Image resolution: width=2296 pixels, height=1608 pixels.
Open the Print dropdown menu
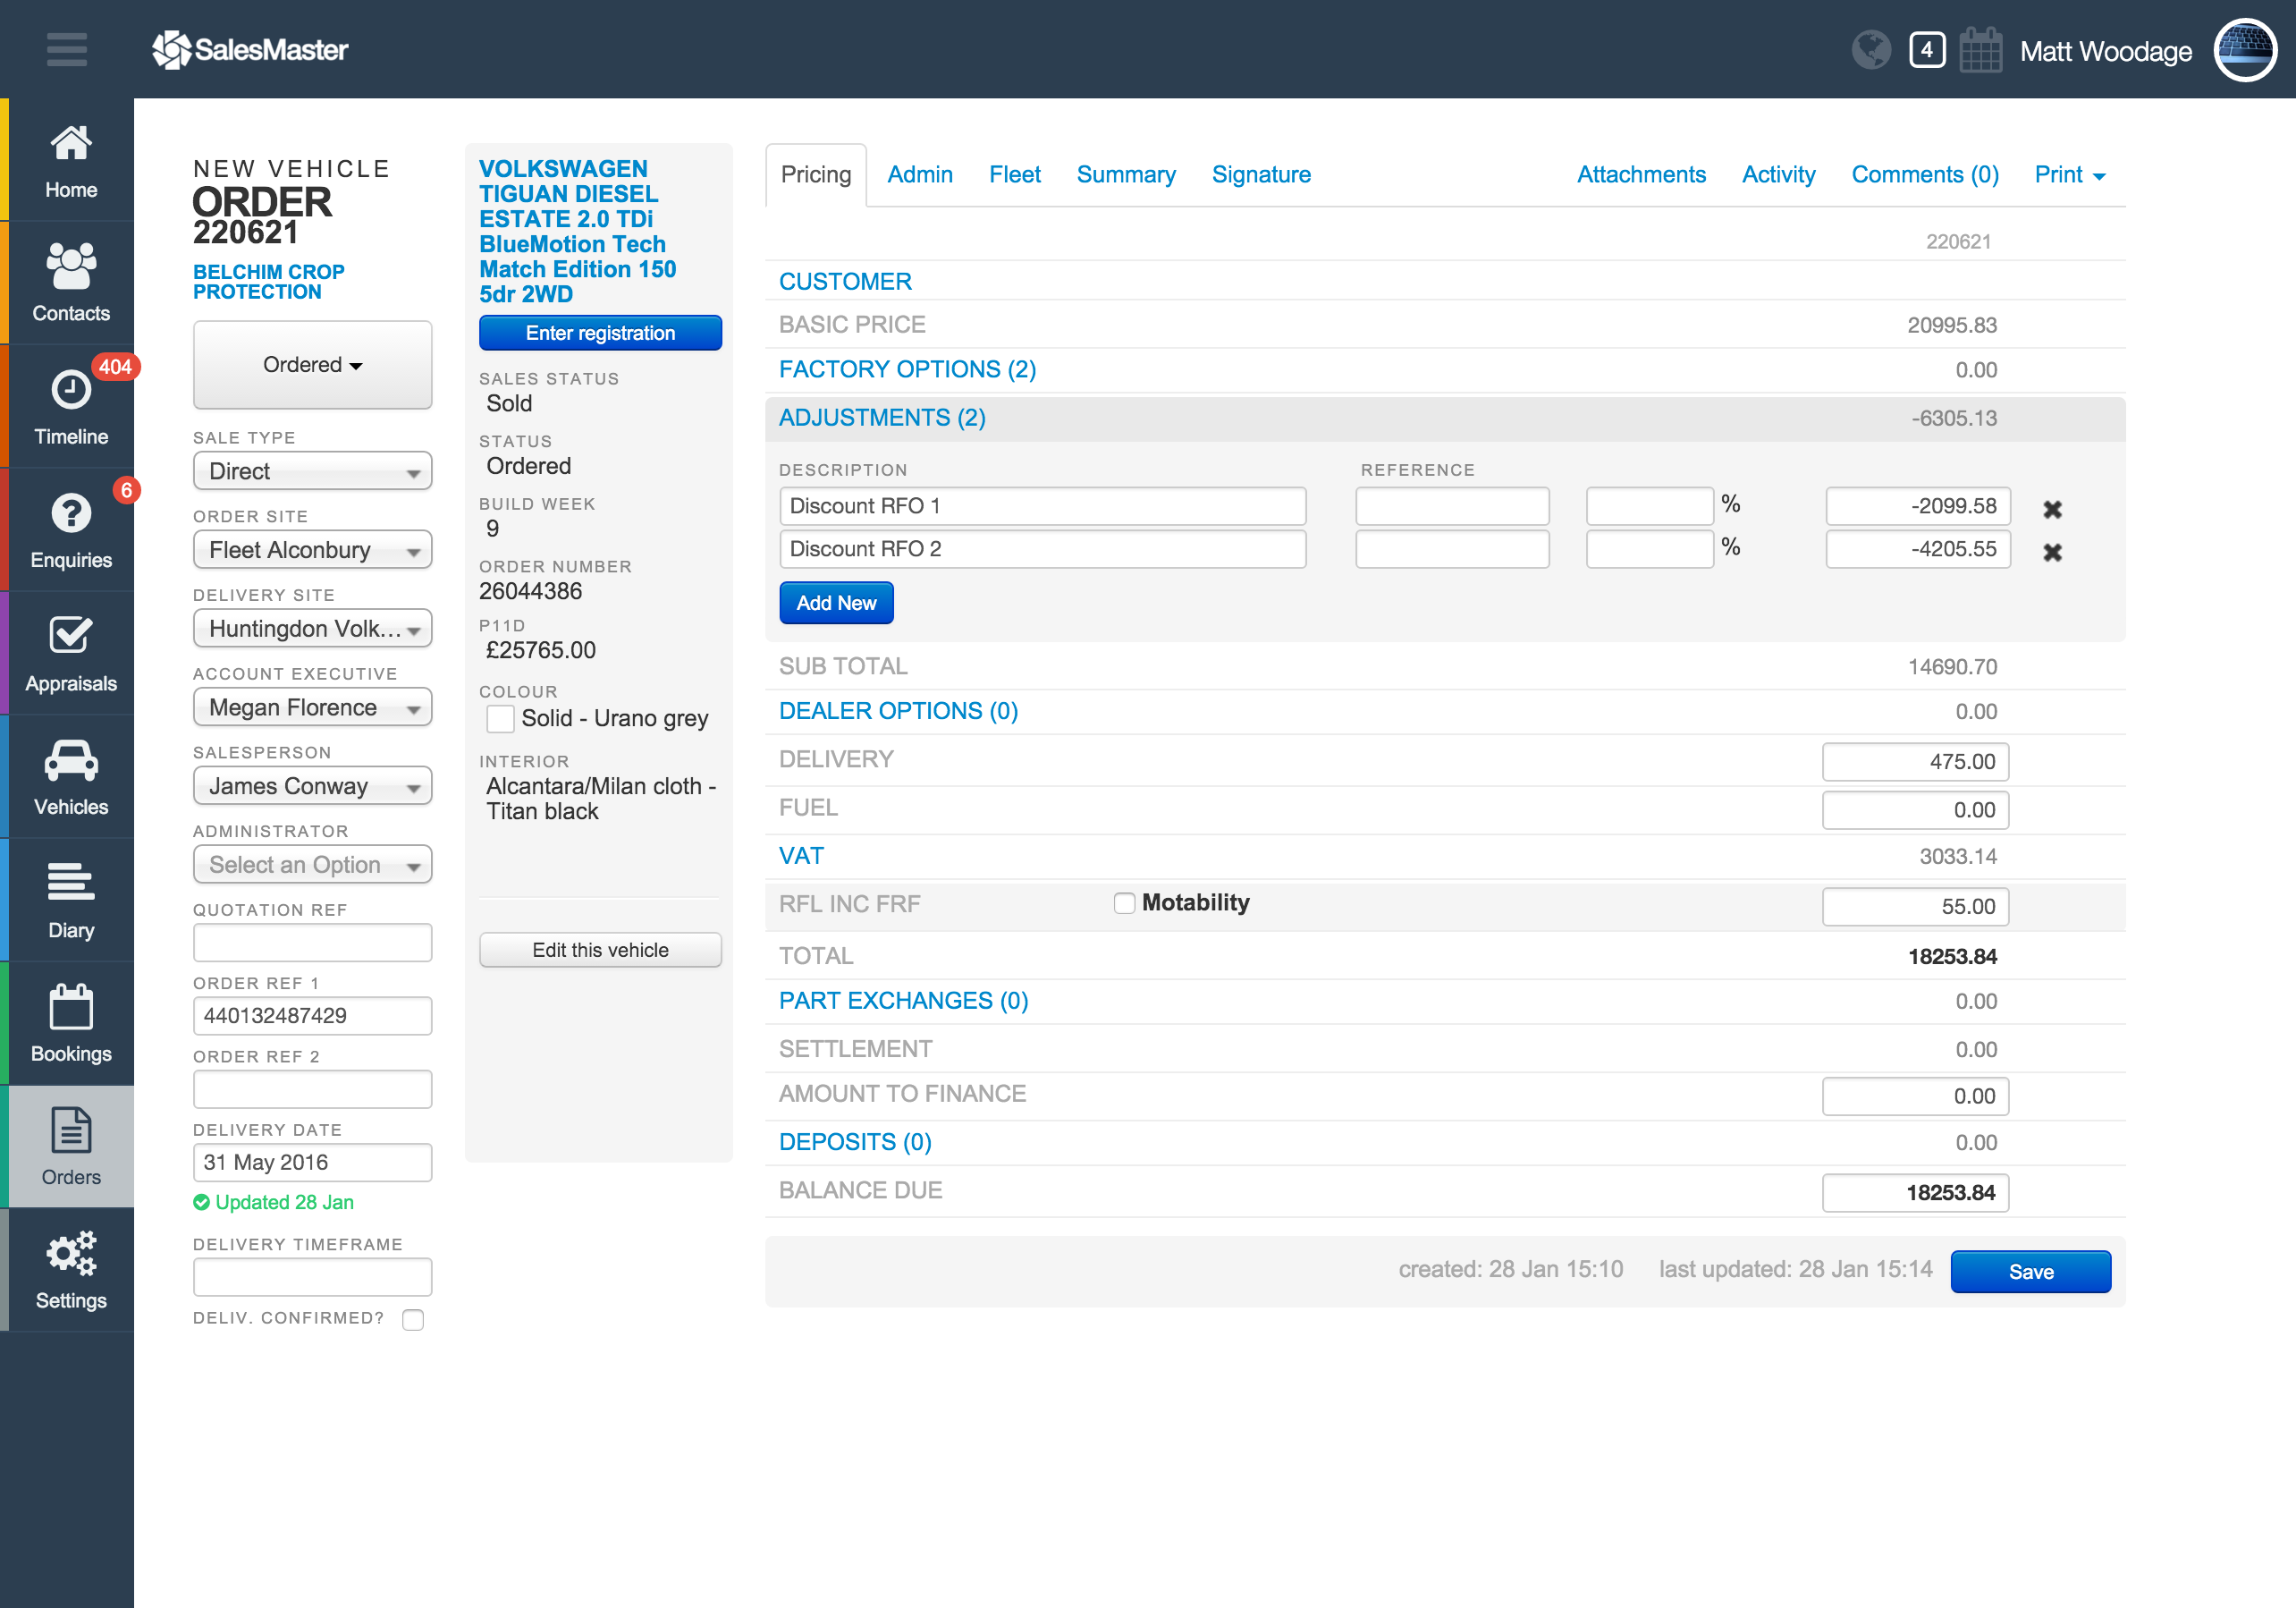2069,175
